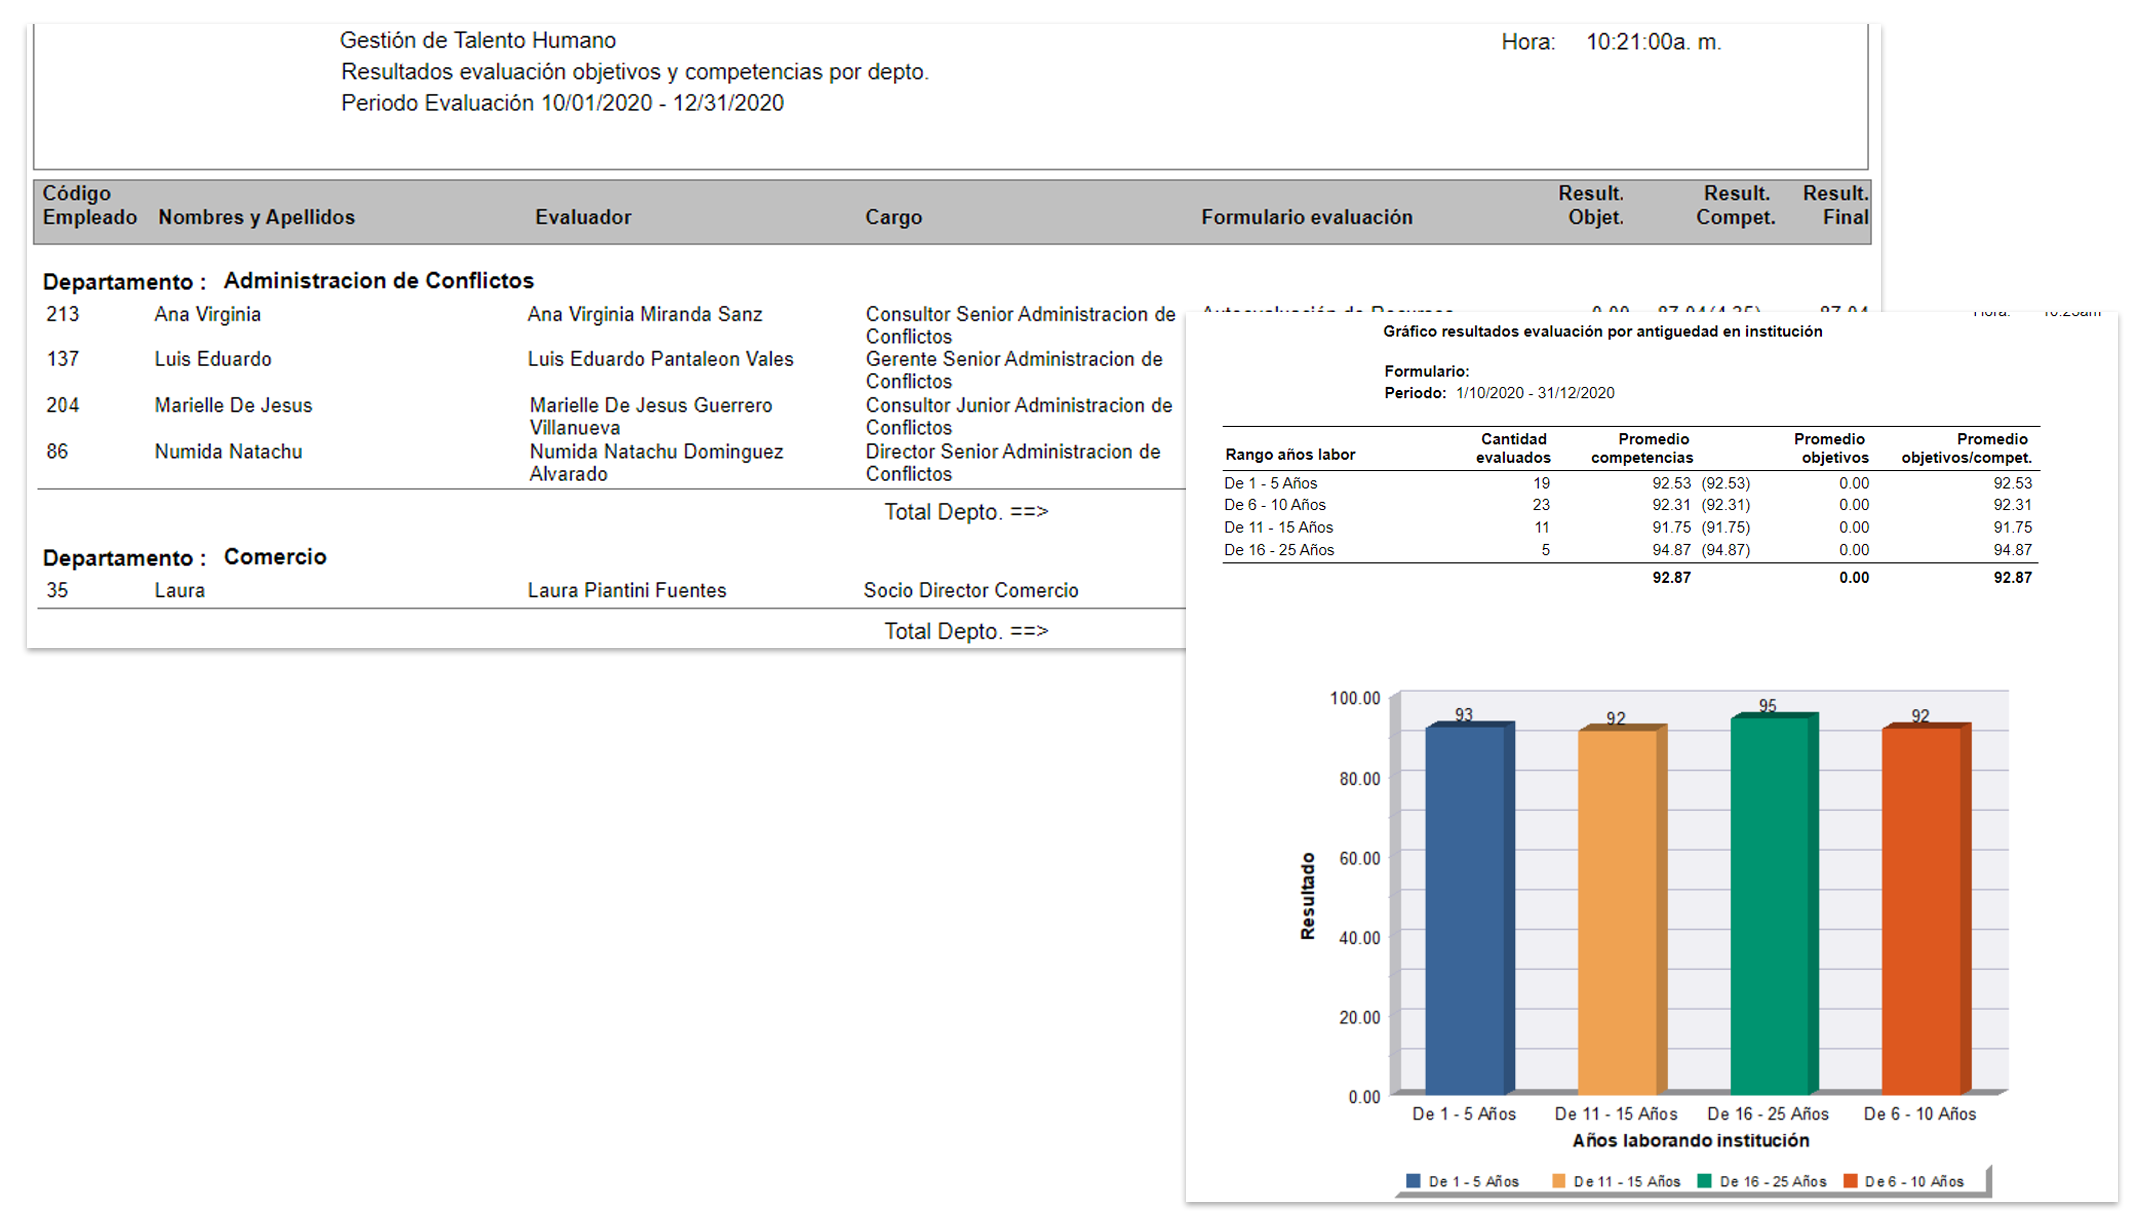
Task: Click the 'Nombres y Apellidos' column header
Action: [x=256, y=217]
